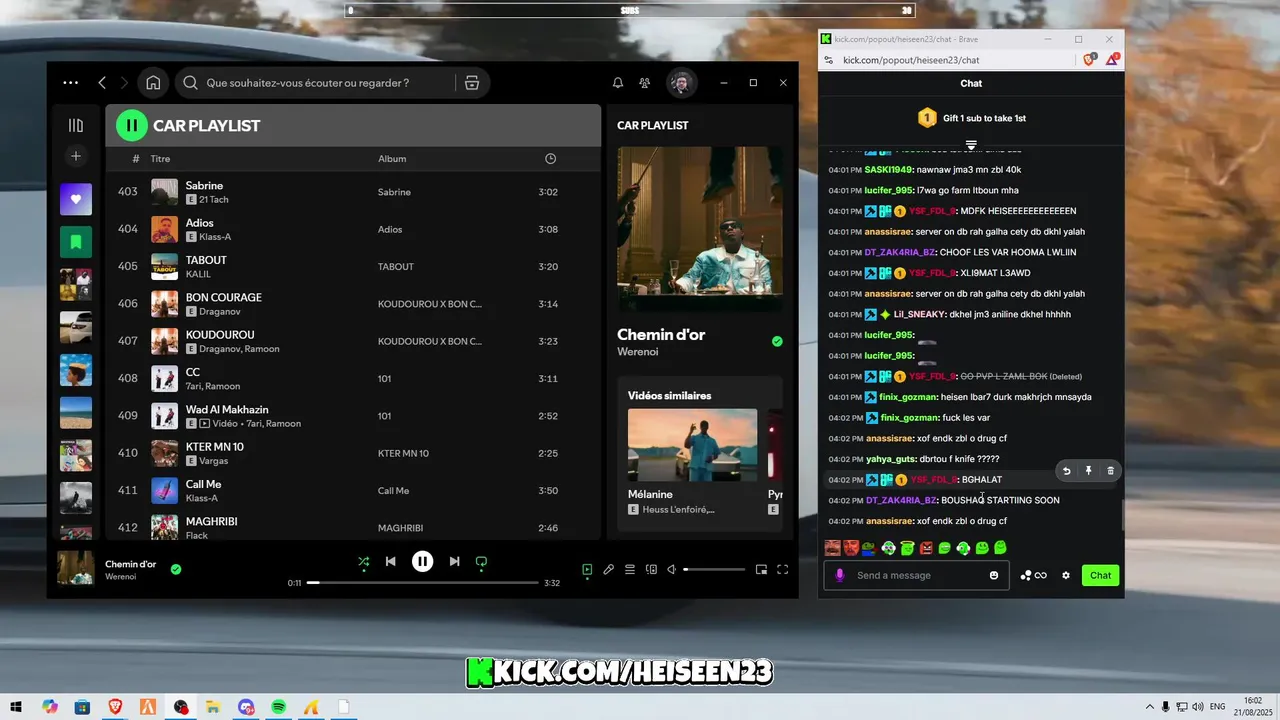The height and width of the screenshot is (720, 1280).
Task: Open the Friend Activity icon
Action: (645, 83)
